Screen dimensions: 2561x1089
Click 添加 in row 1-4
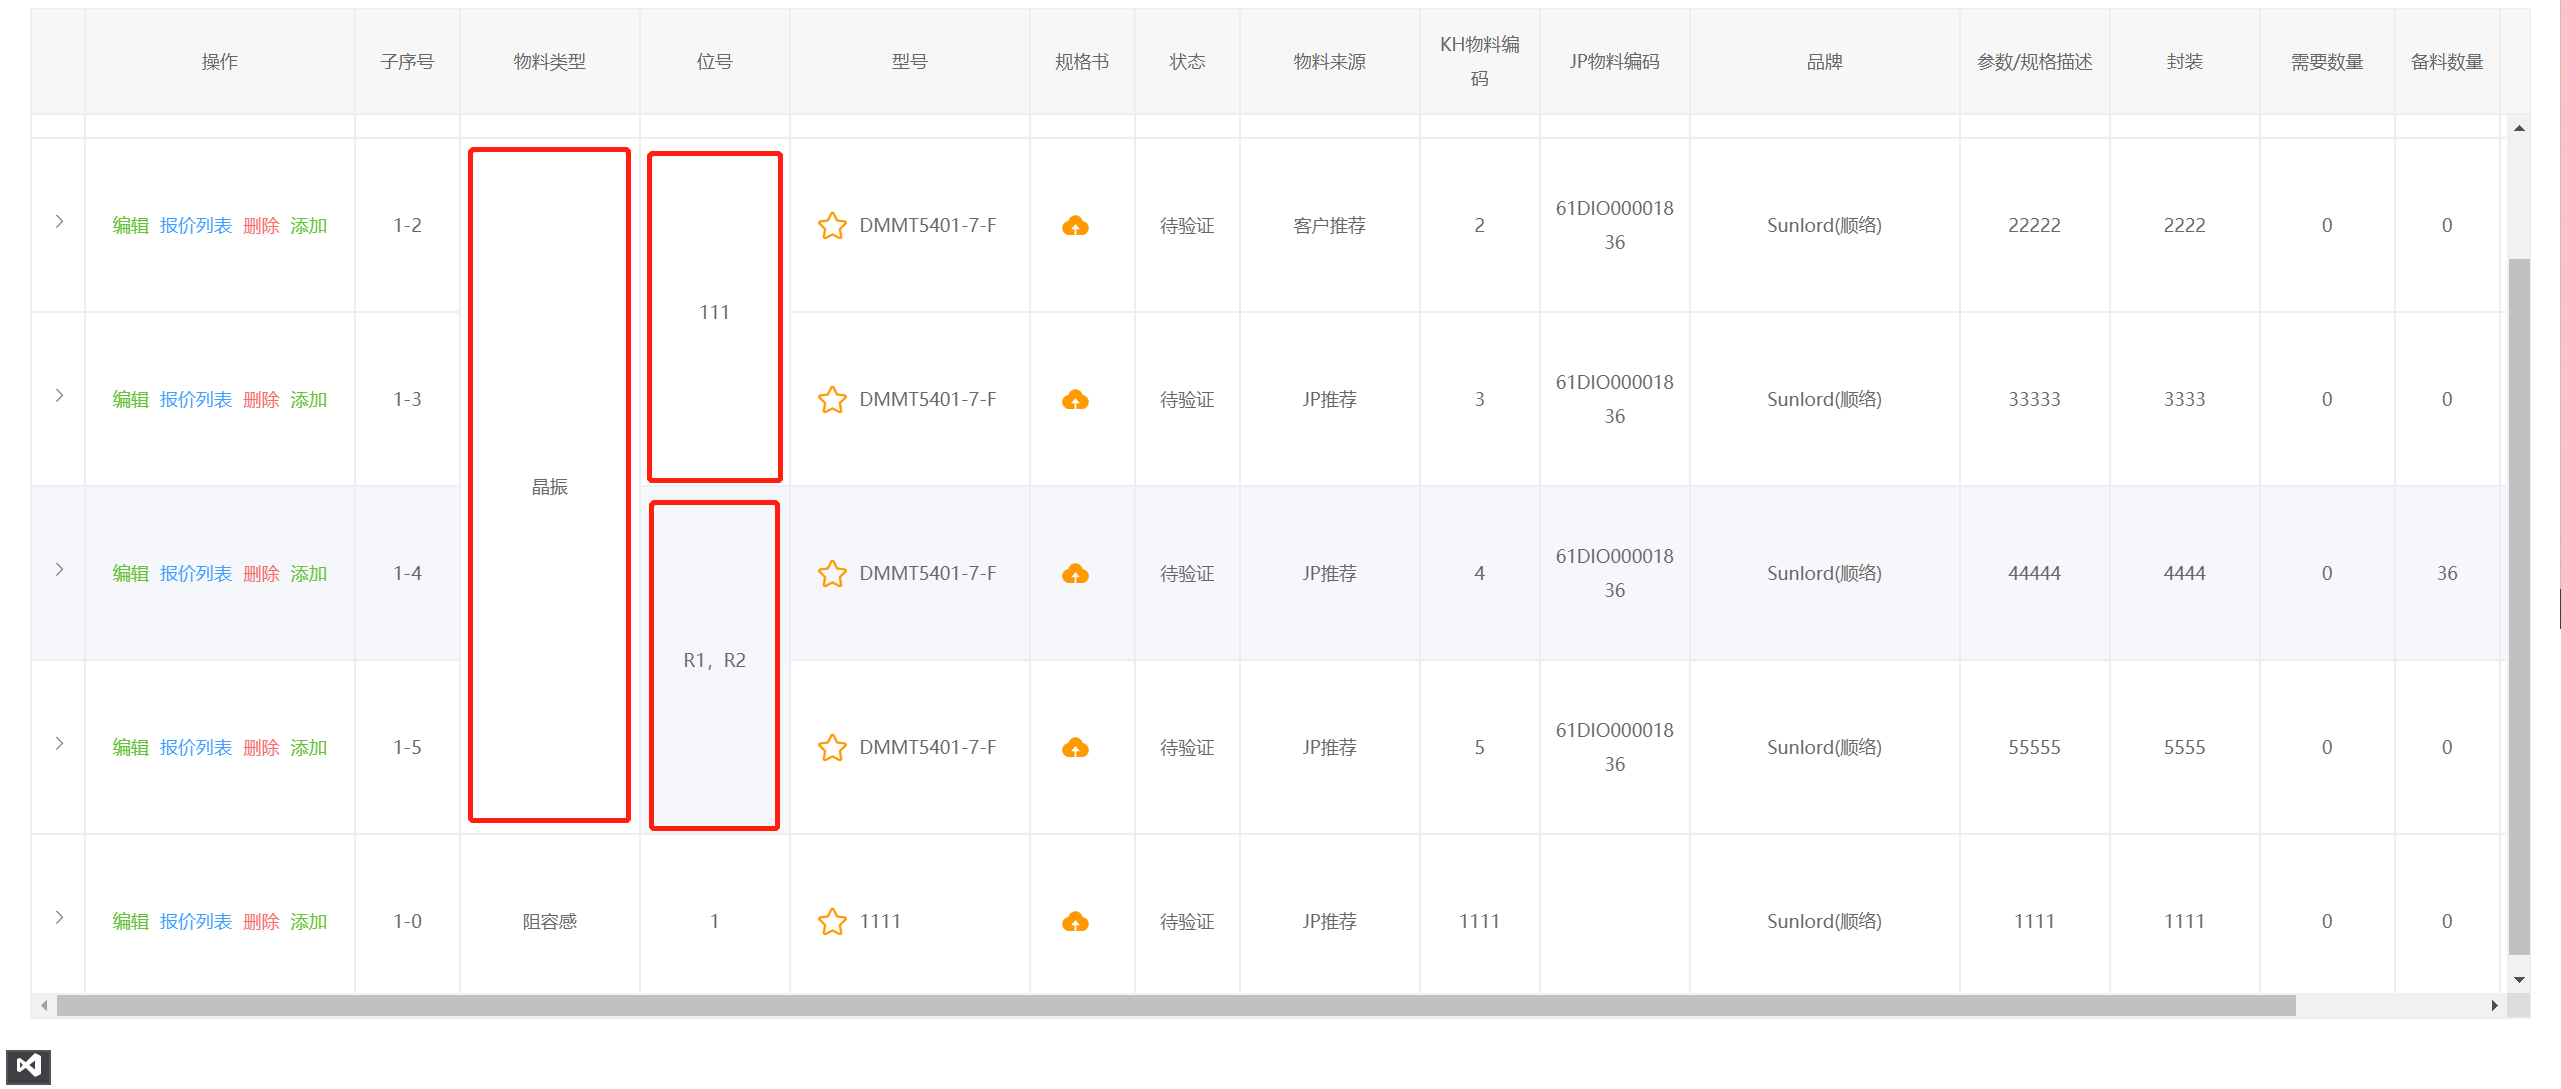tap(309, 573)
